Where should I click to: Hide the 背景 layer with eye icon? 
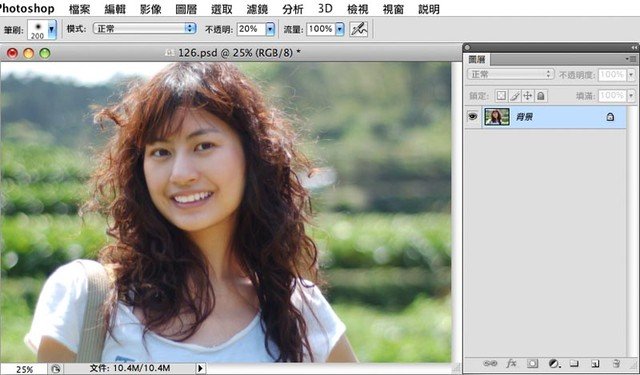click(x=473, y=117)
